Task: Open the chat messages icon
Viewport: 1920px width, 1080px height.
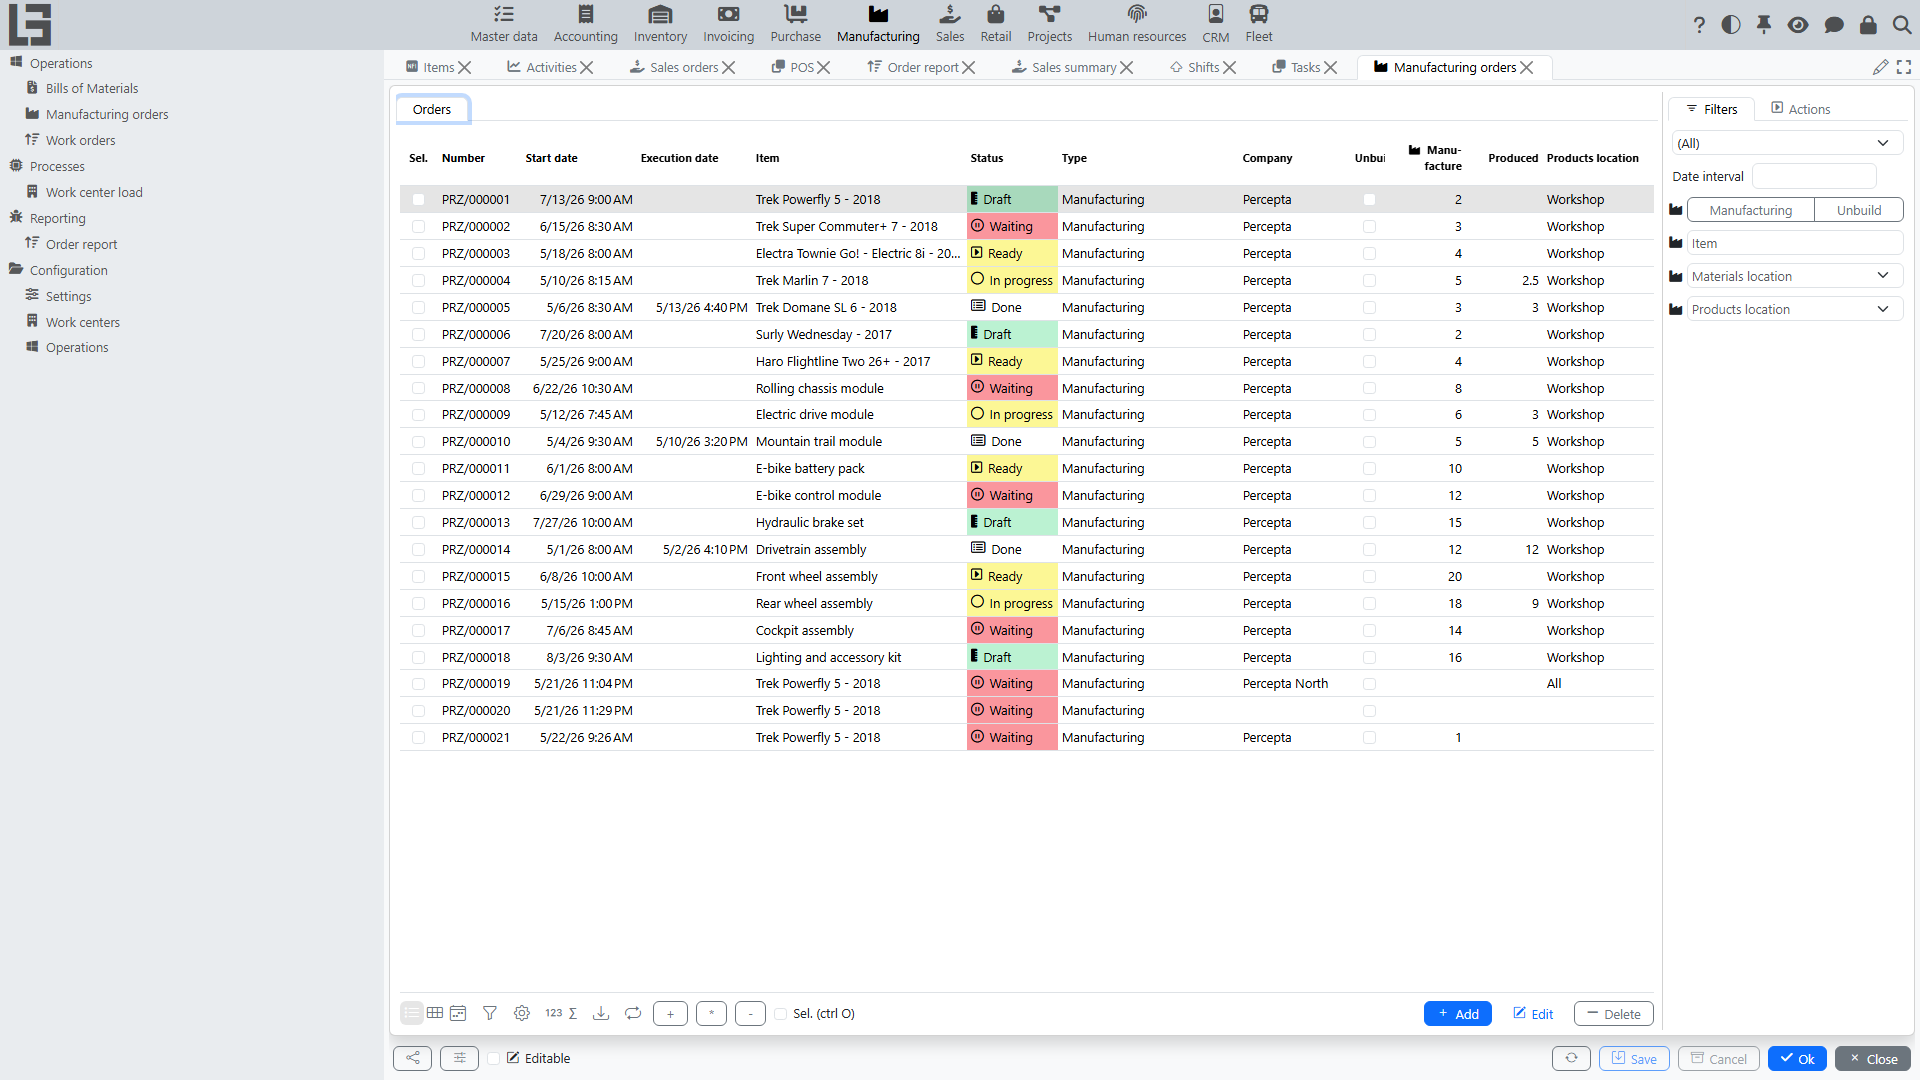Action: [x=1834, y=25]
